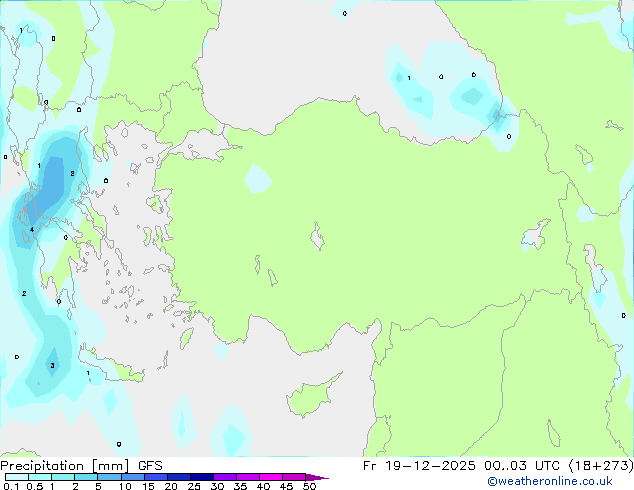Click the legend value '50'
This screenshot has width=634, height=490.
pyautogui.click(x=309, y=486)
